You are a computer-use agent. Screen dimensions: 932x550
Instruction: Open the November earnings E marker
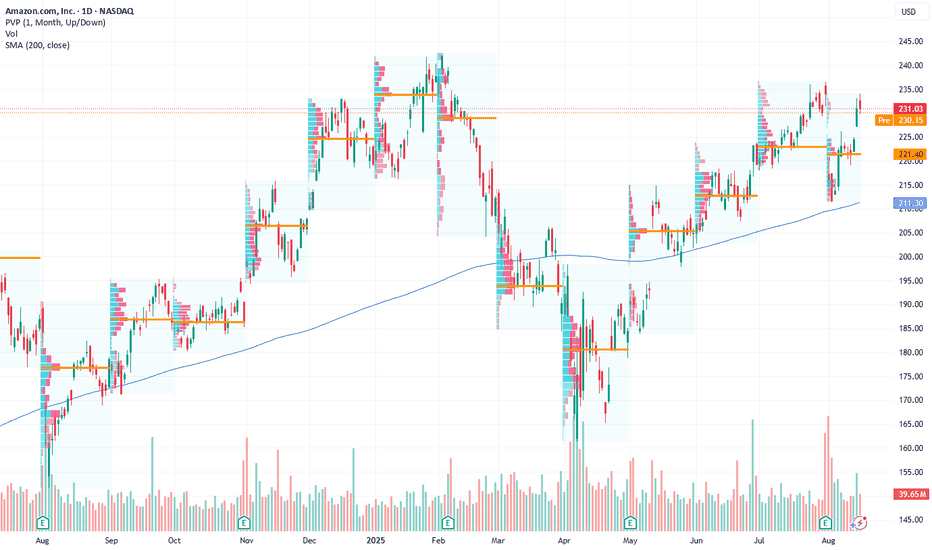click(244, 523)
